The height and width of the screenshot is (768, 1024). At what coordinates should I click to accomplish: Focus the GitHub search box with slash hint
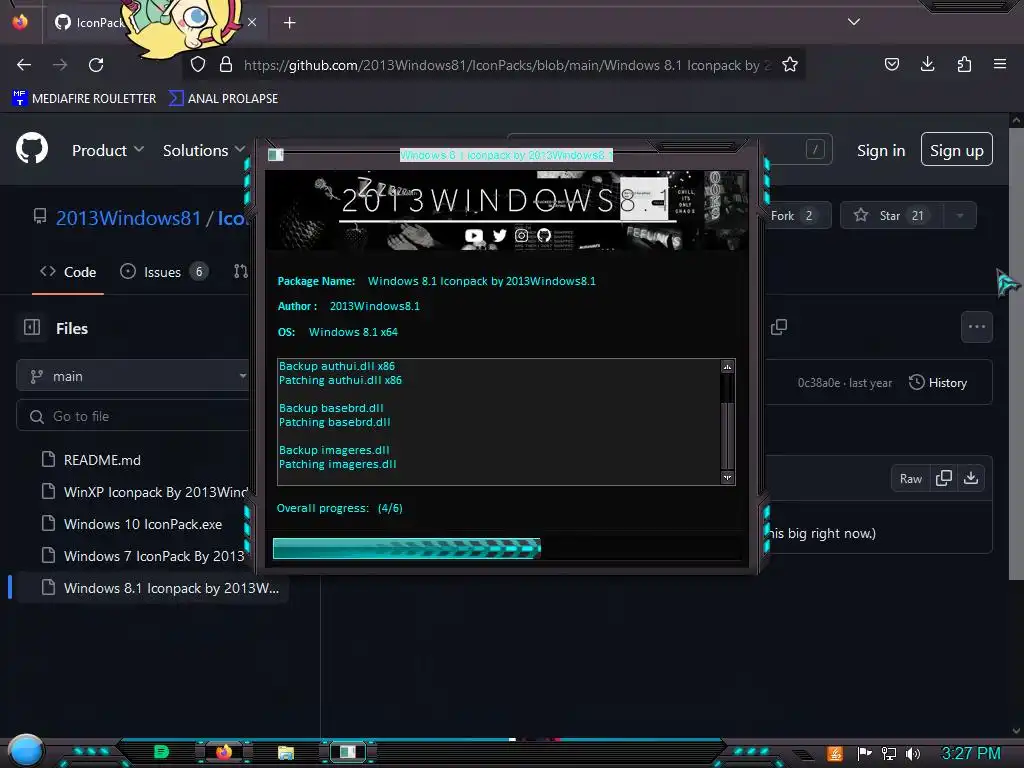click(669, 149)
